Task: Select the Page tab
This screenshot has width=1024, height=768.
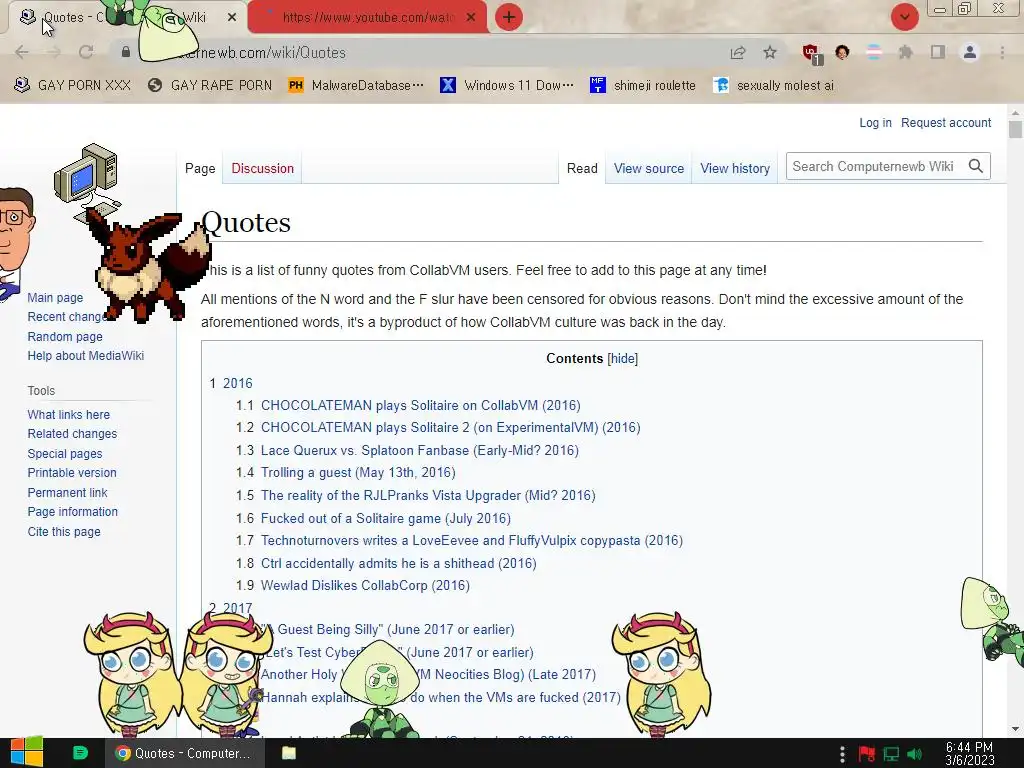Action: (200, 168)
